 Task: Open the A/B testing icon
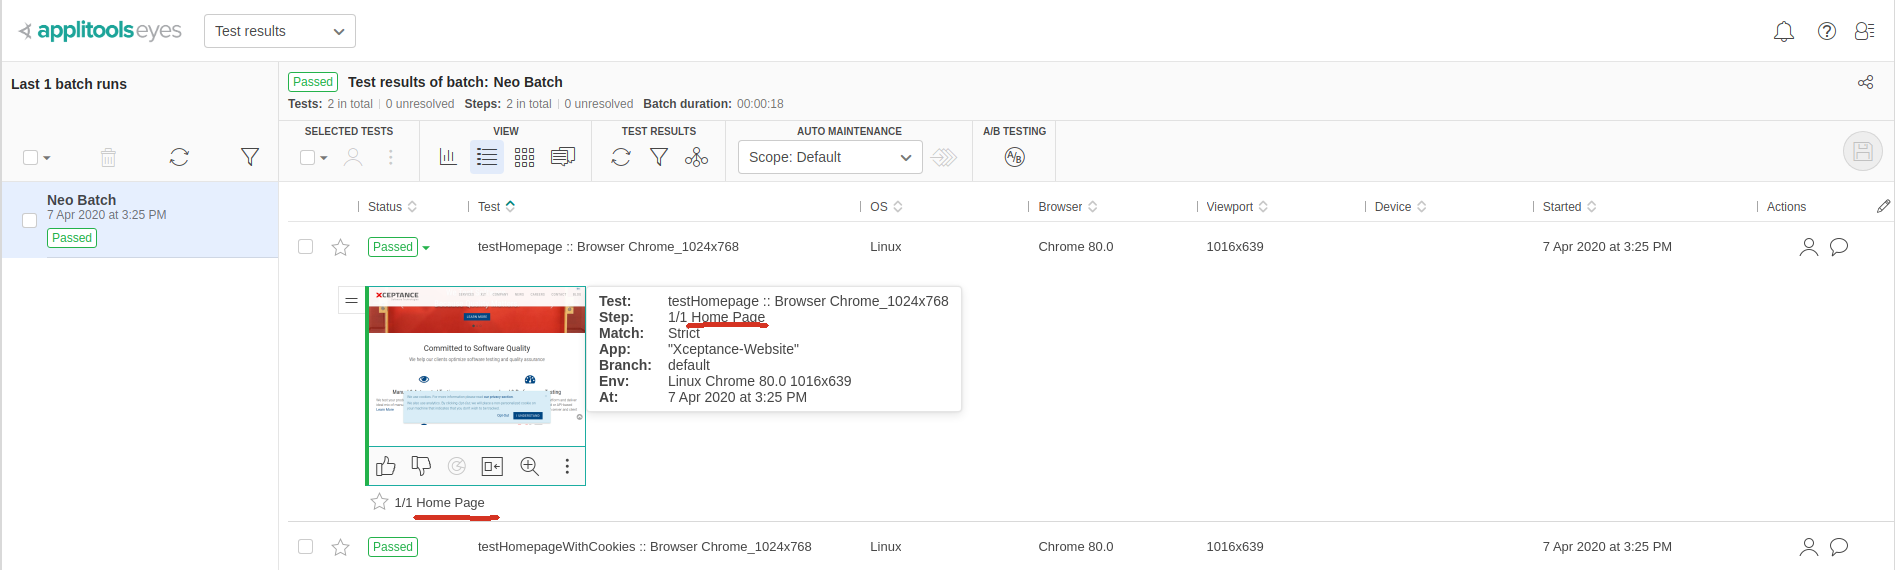tap(1014, 157)
